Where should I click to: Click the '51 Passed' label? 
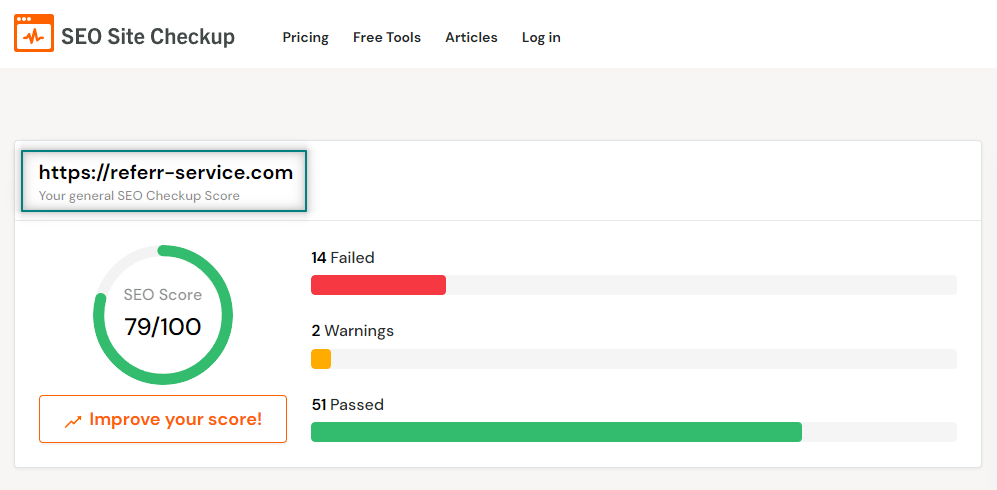pyautogui.click(x=347, y=405)
